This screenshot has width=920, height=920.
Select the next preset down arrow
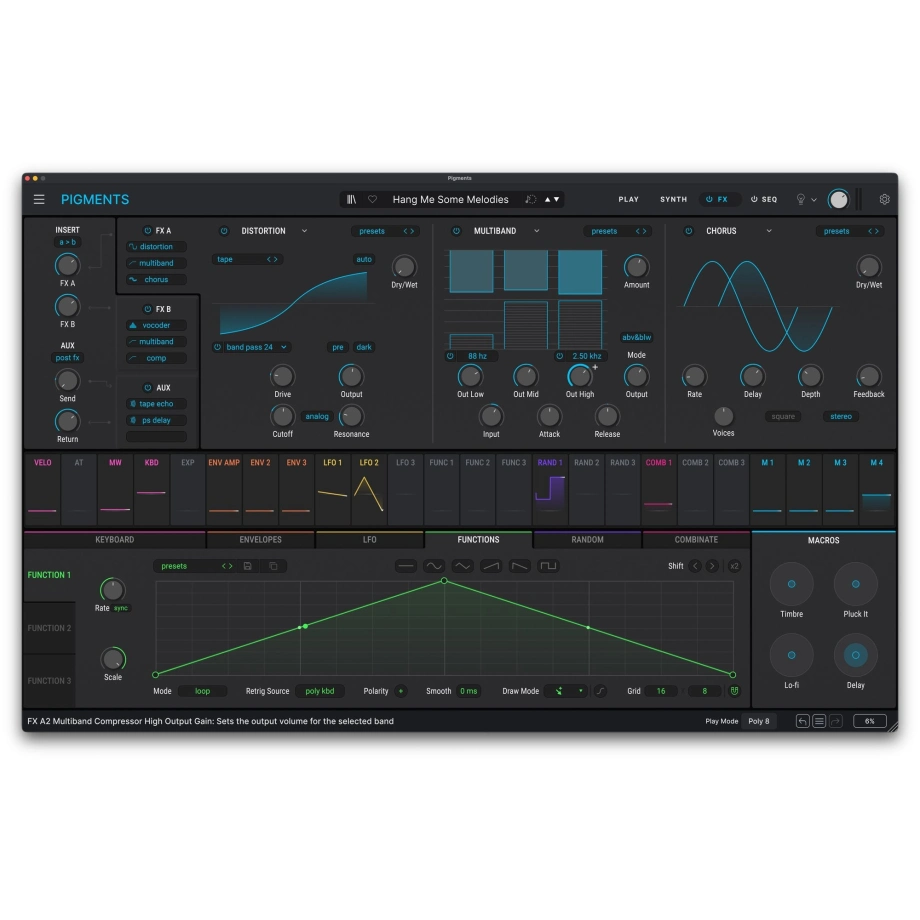click(557, 199)
